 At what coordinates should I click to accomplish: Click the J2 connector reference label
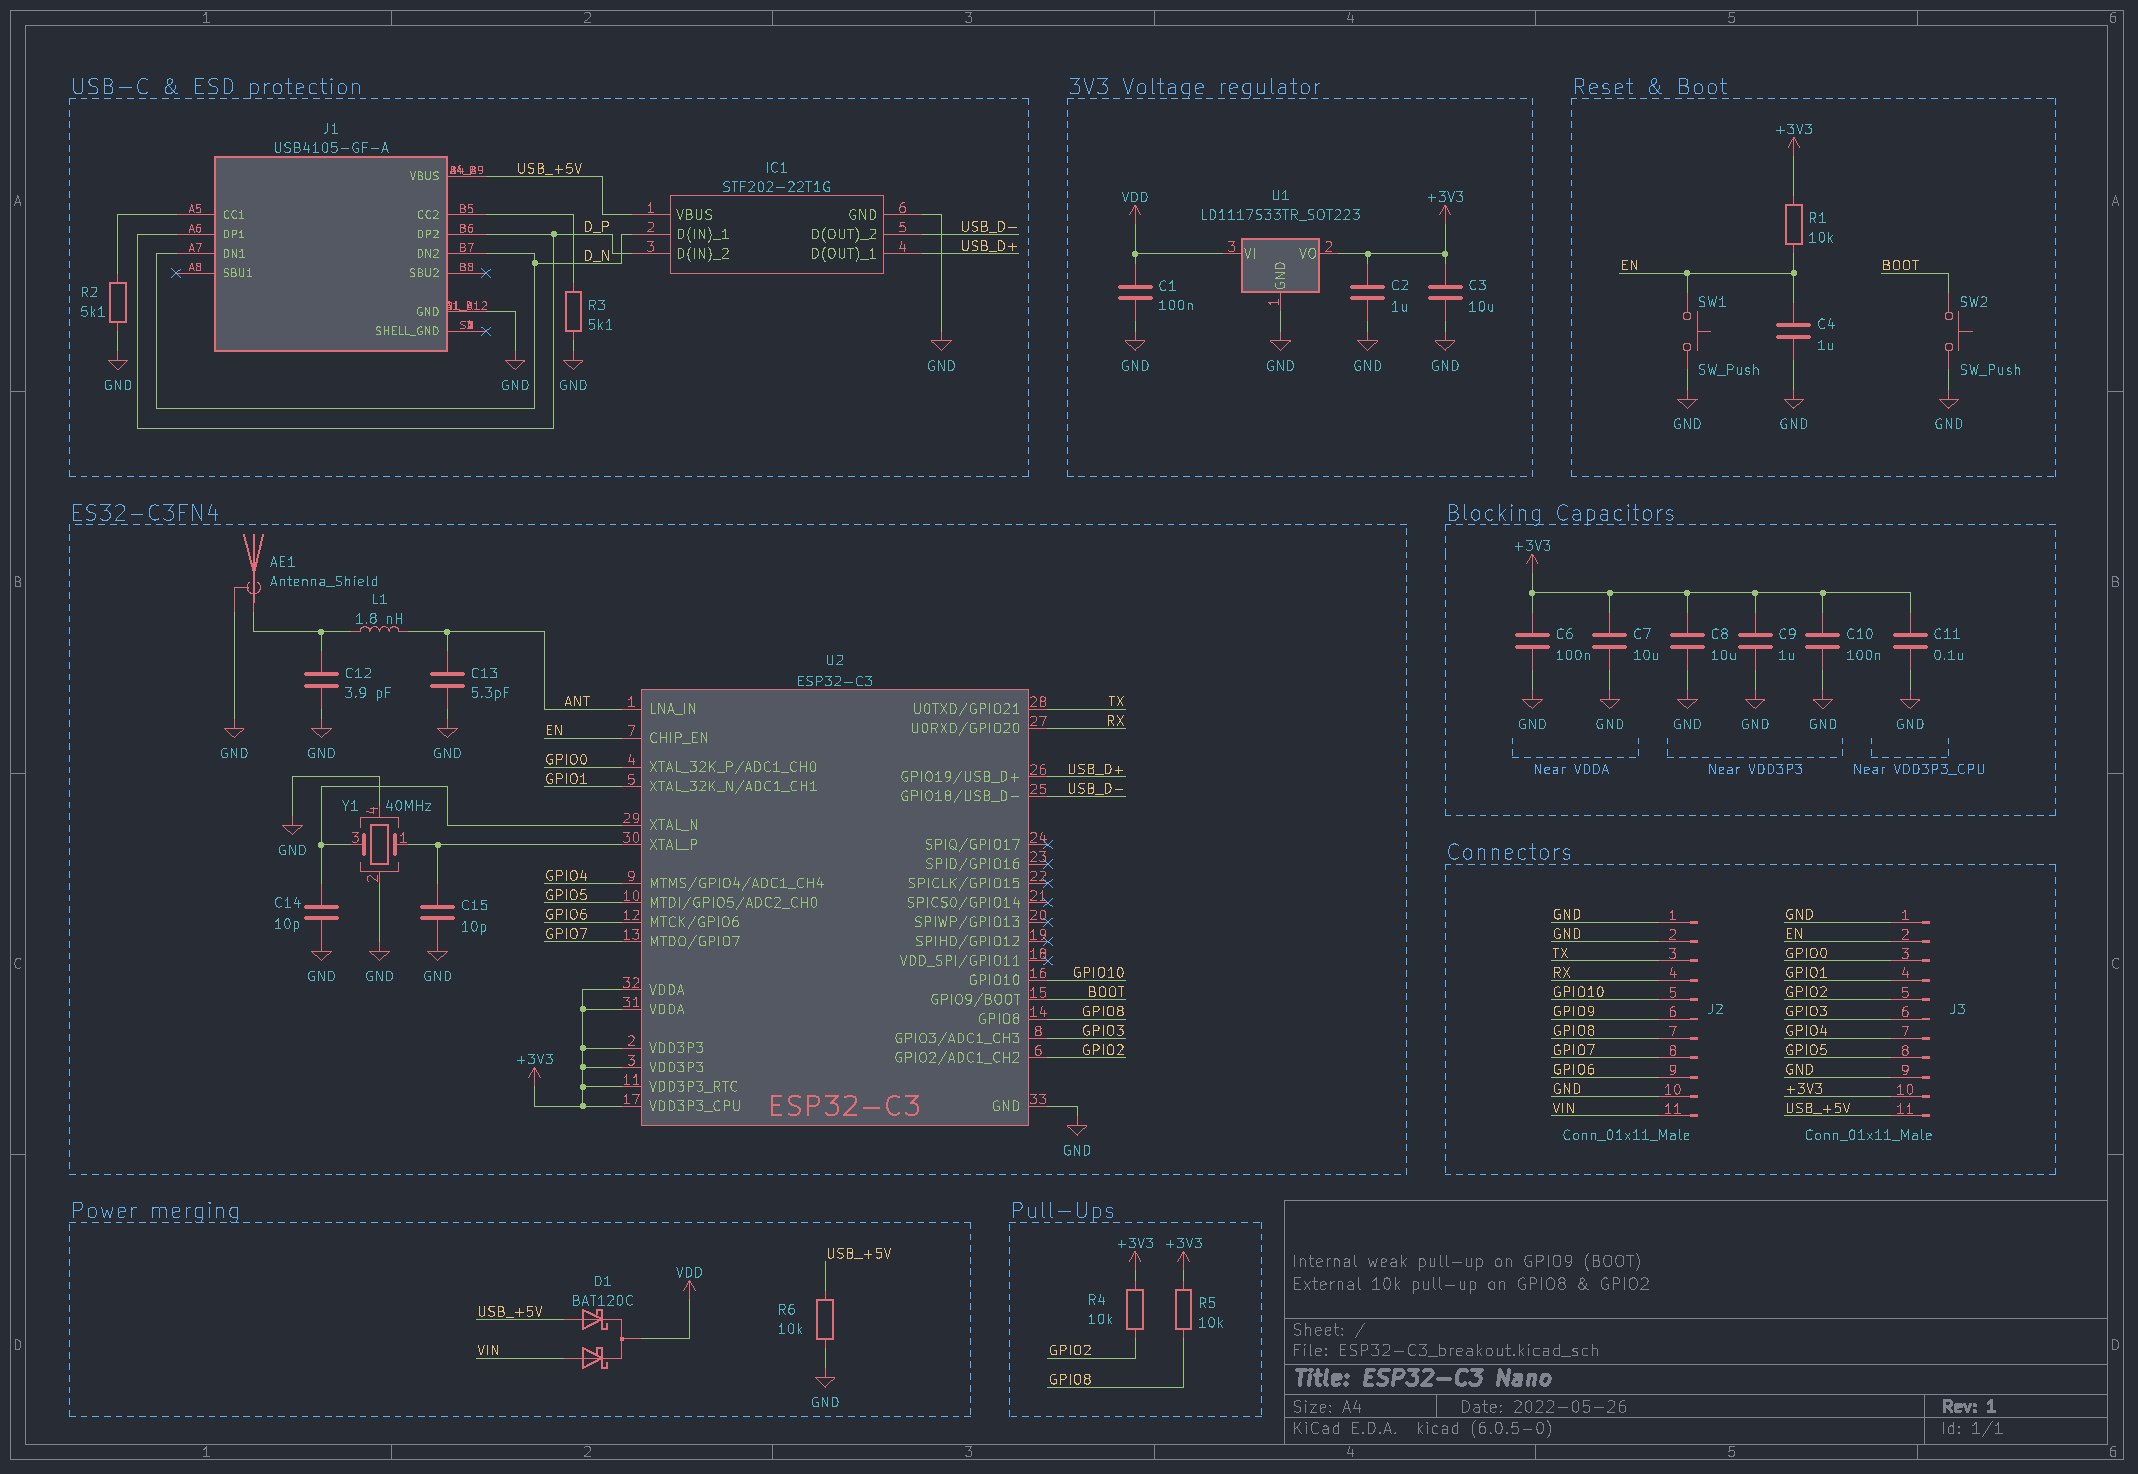coord(1715,1009)
